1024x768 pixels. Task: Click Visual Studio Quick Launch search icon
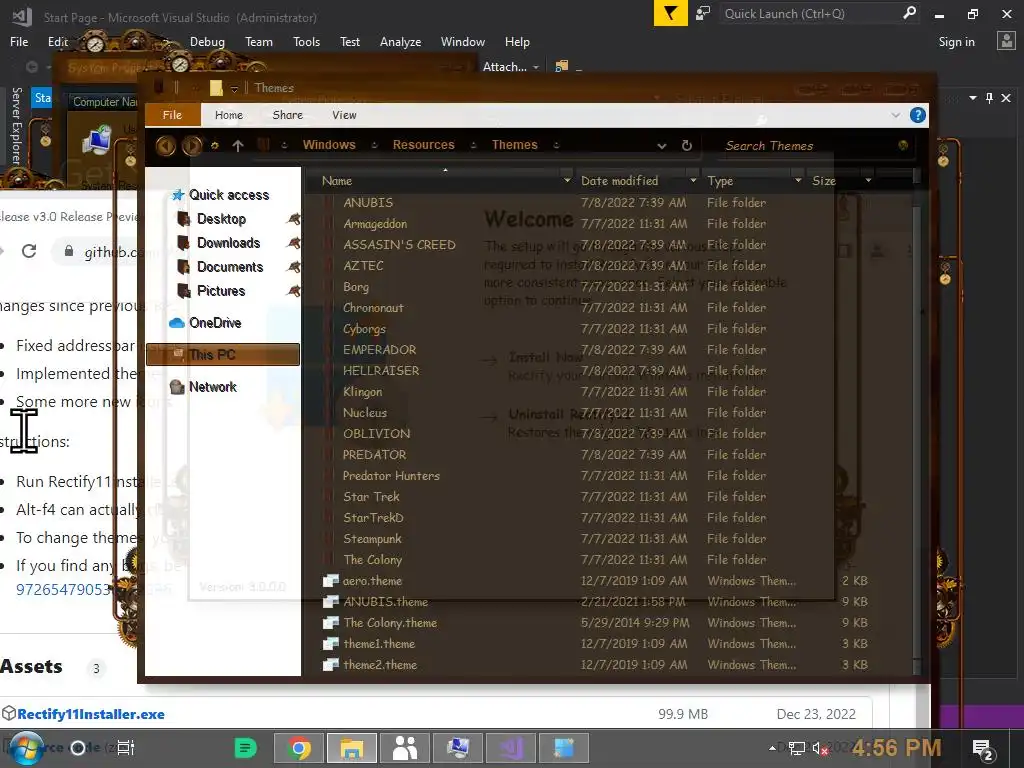pyautogui.click(x=909, y=13)
